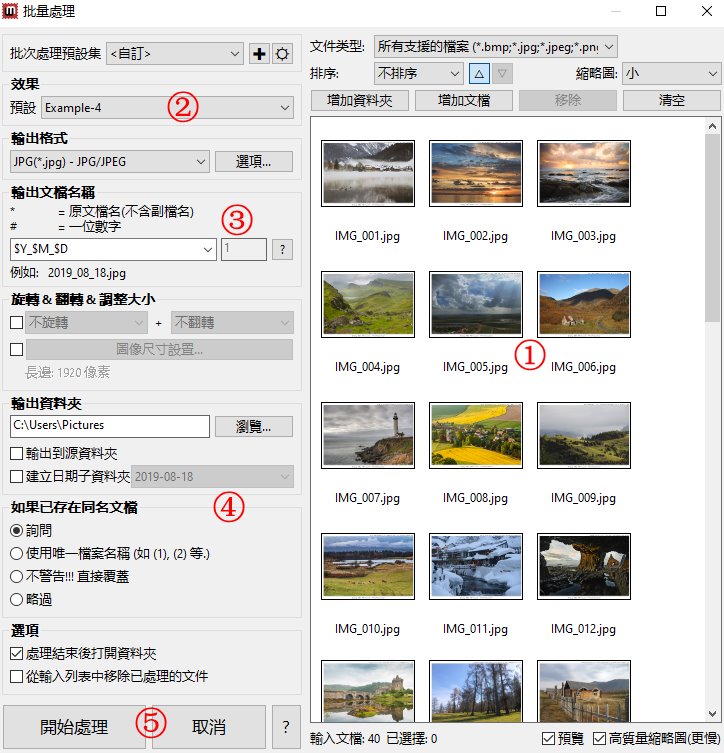Open 縮略圖 size dropdown
The image size is (724, 753).
pos(670,74)
